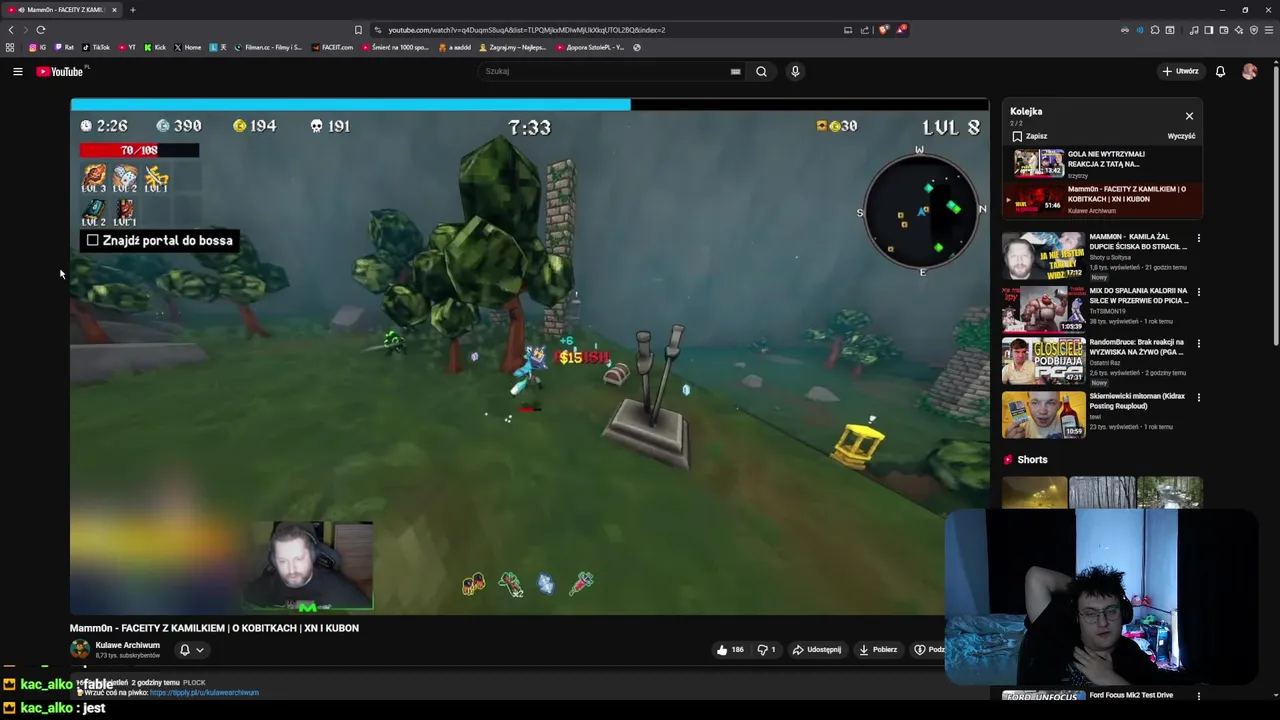Click the YouTube search magnifier button

[x=761, y=71]
